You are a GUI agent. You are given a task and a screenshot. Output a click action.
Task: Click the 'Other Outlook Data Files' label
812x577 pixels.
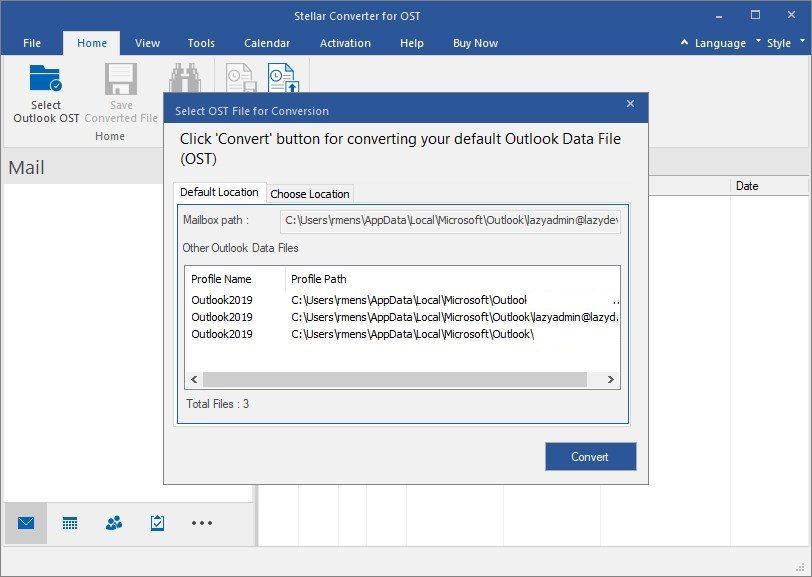click(240, 248)
